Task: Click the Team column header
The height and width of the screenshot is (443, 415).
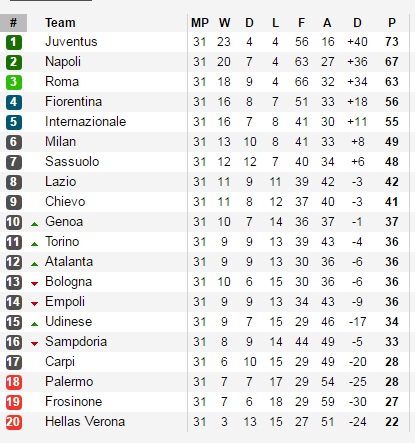Action: pyautogui.click(x=60, y=23)
